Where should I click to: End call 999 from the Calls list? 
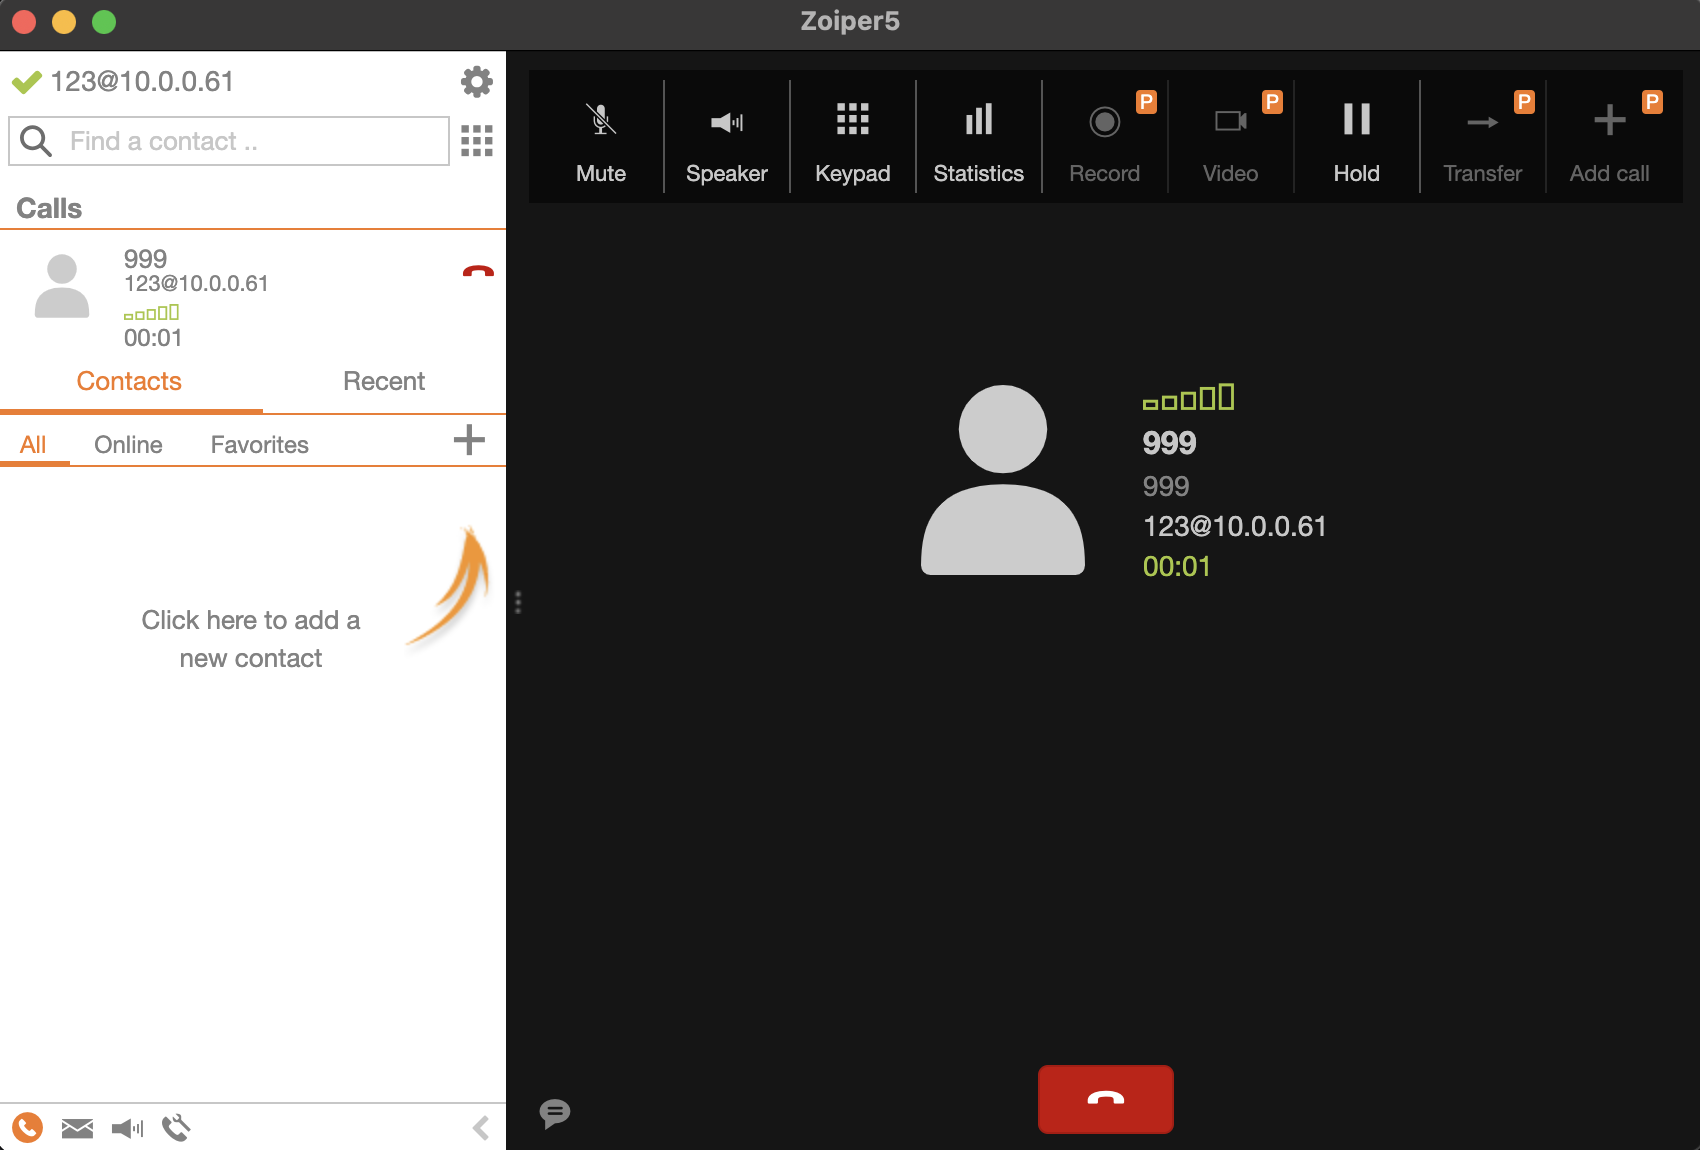tap(478, 272)
